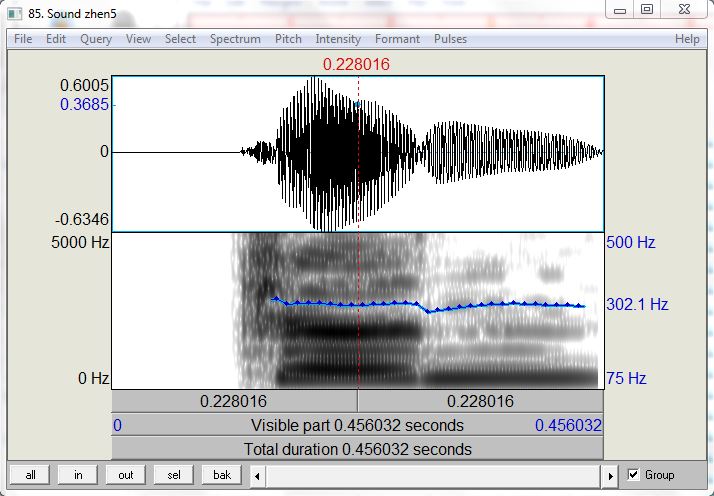The image size is (714, 496).
Task: Click the 0.3685 amplitude value
Action: point(85,105)
